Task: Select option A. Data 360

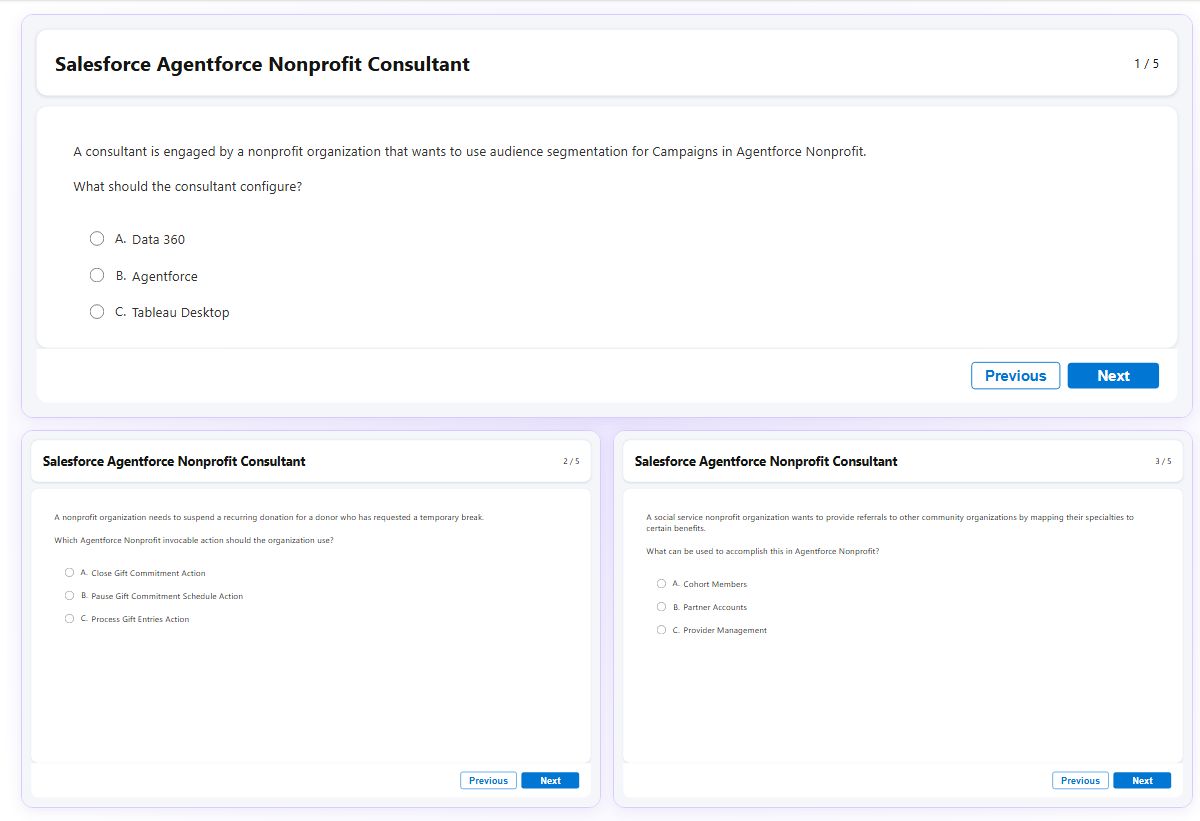Action: (x=97, y=239)
